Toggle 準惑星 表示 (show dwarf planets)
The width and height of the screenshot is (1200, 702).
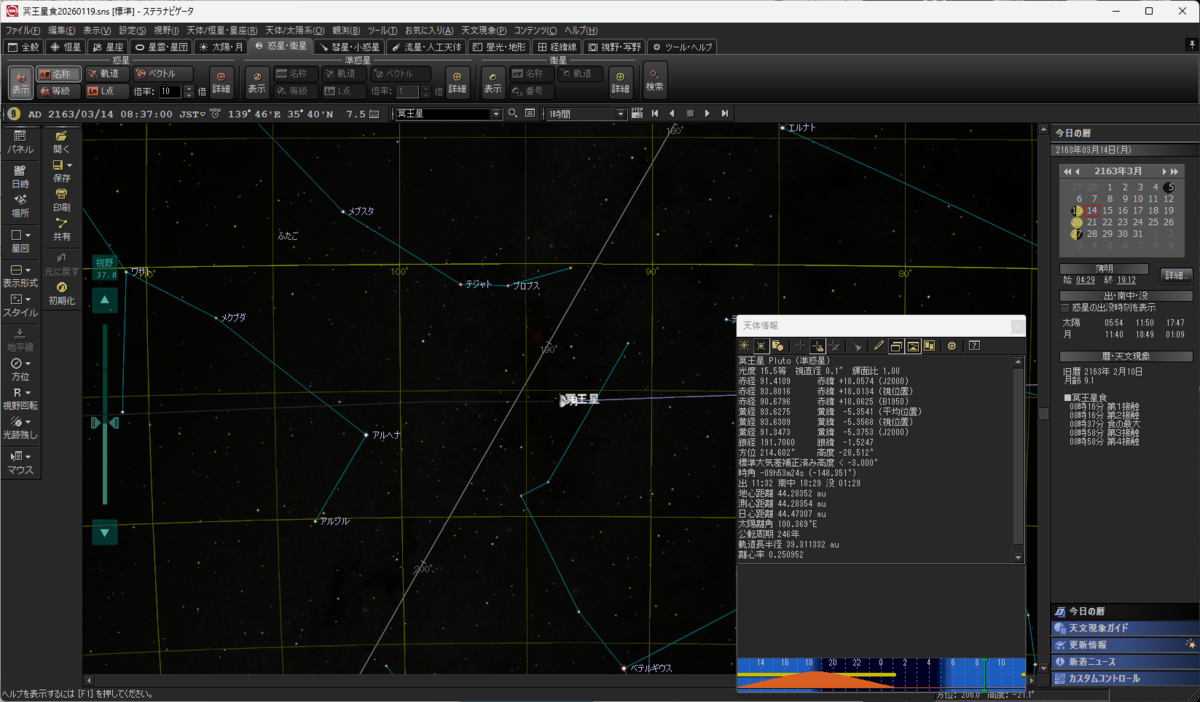coord(258,82)
